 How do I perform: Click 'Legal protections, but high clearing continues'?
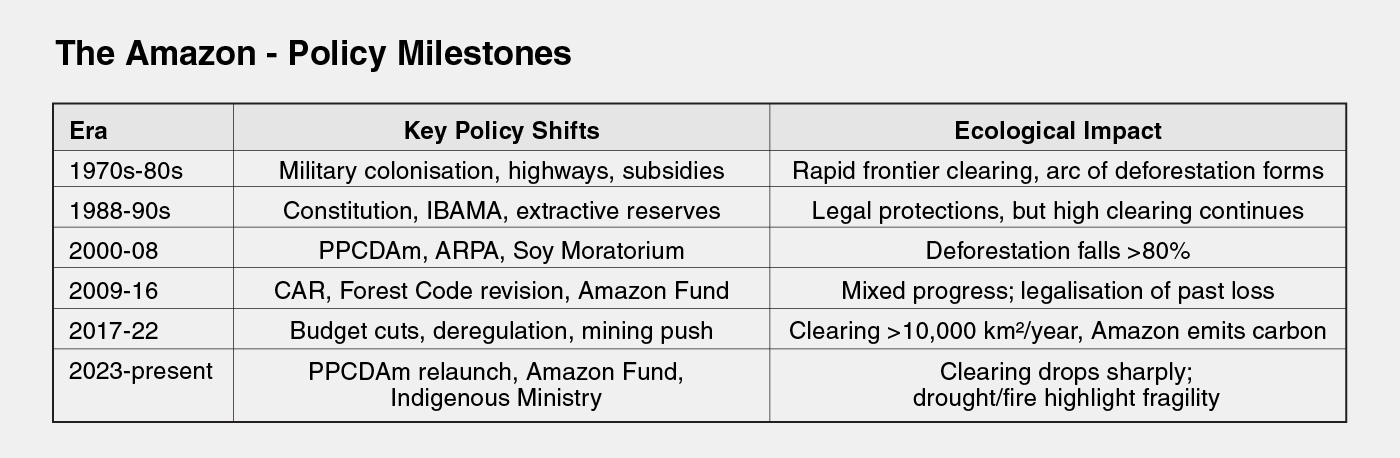(x=1057, y=211)
